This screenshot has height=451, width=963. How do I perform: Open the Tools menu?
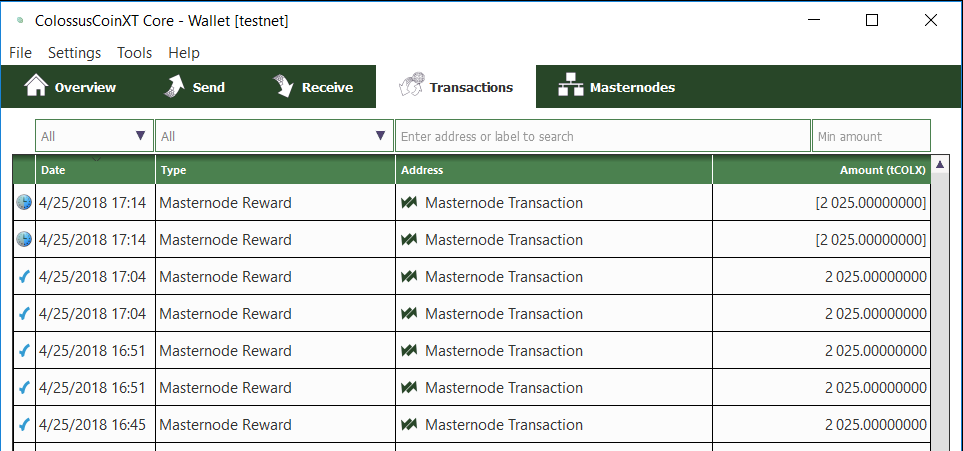[x=135, y=53]
